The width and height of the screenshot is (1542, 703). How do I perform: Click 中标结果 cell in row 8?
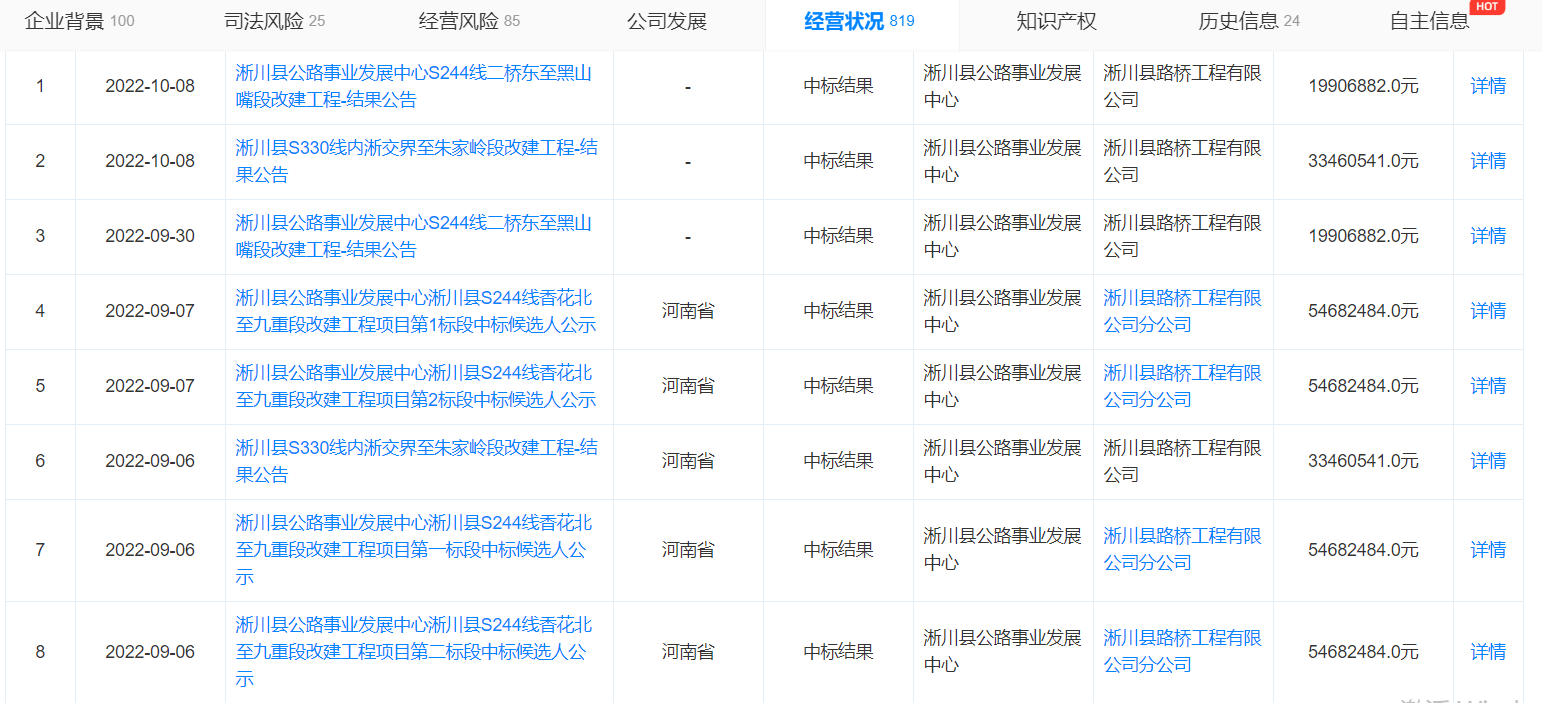click(838, 652)
